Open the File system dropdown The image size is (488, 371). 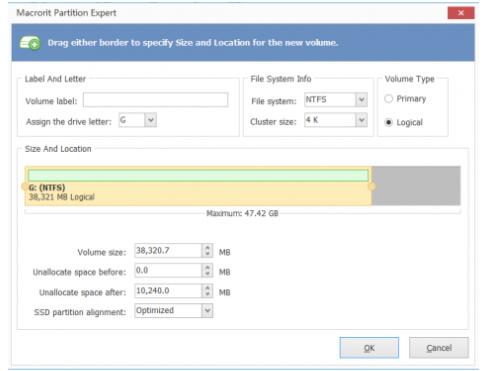pyautogui.click(x=361, y=100)
